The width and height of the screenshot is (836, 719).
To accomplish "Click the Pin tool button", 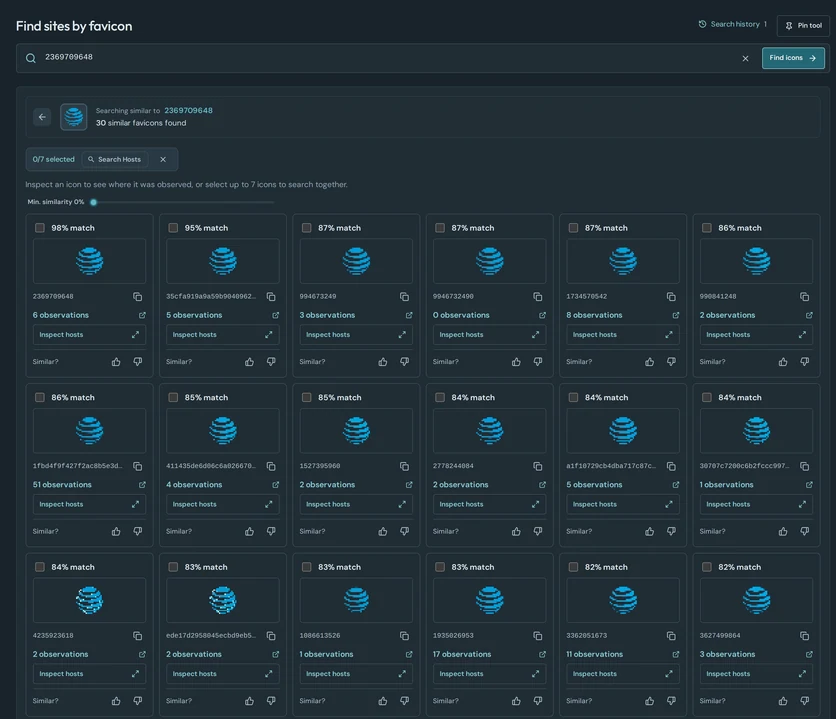I will [803, 26].
